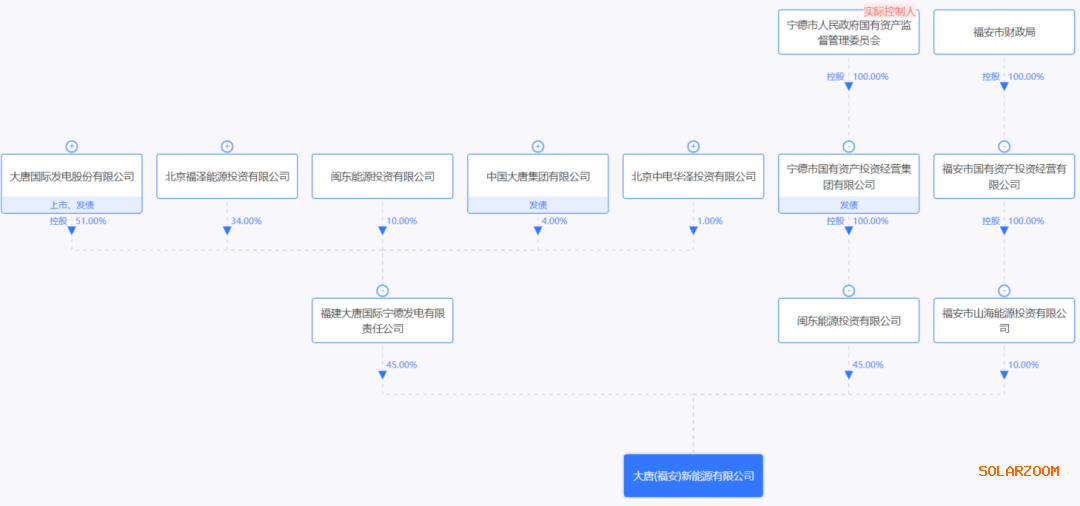This screenshot has height=506, width=1080.
Task: Collapse the 福安市国有资产投资经营有限公司 branch
Action: click(1004, 146)
